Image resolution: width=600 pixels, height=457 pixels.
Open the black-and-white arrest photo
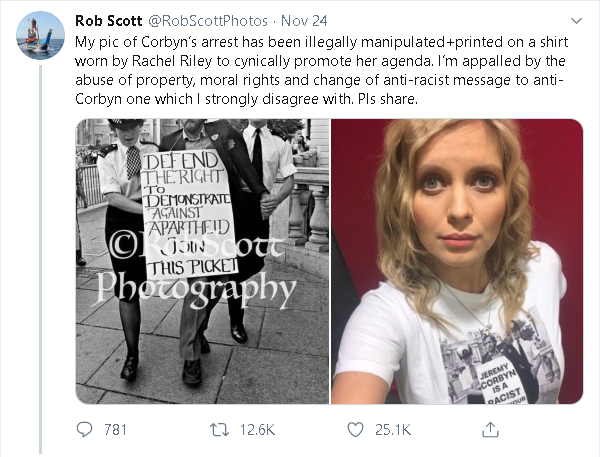pyautogui.click(x=202, y=262)
